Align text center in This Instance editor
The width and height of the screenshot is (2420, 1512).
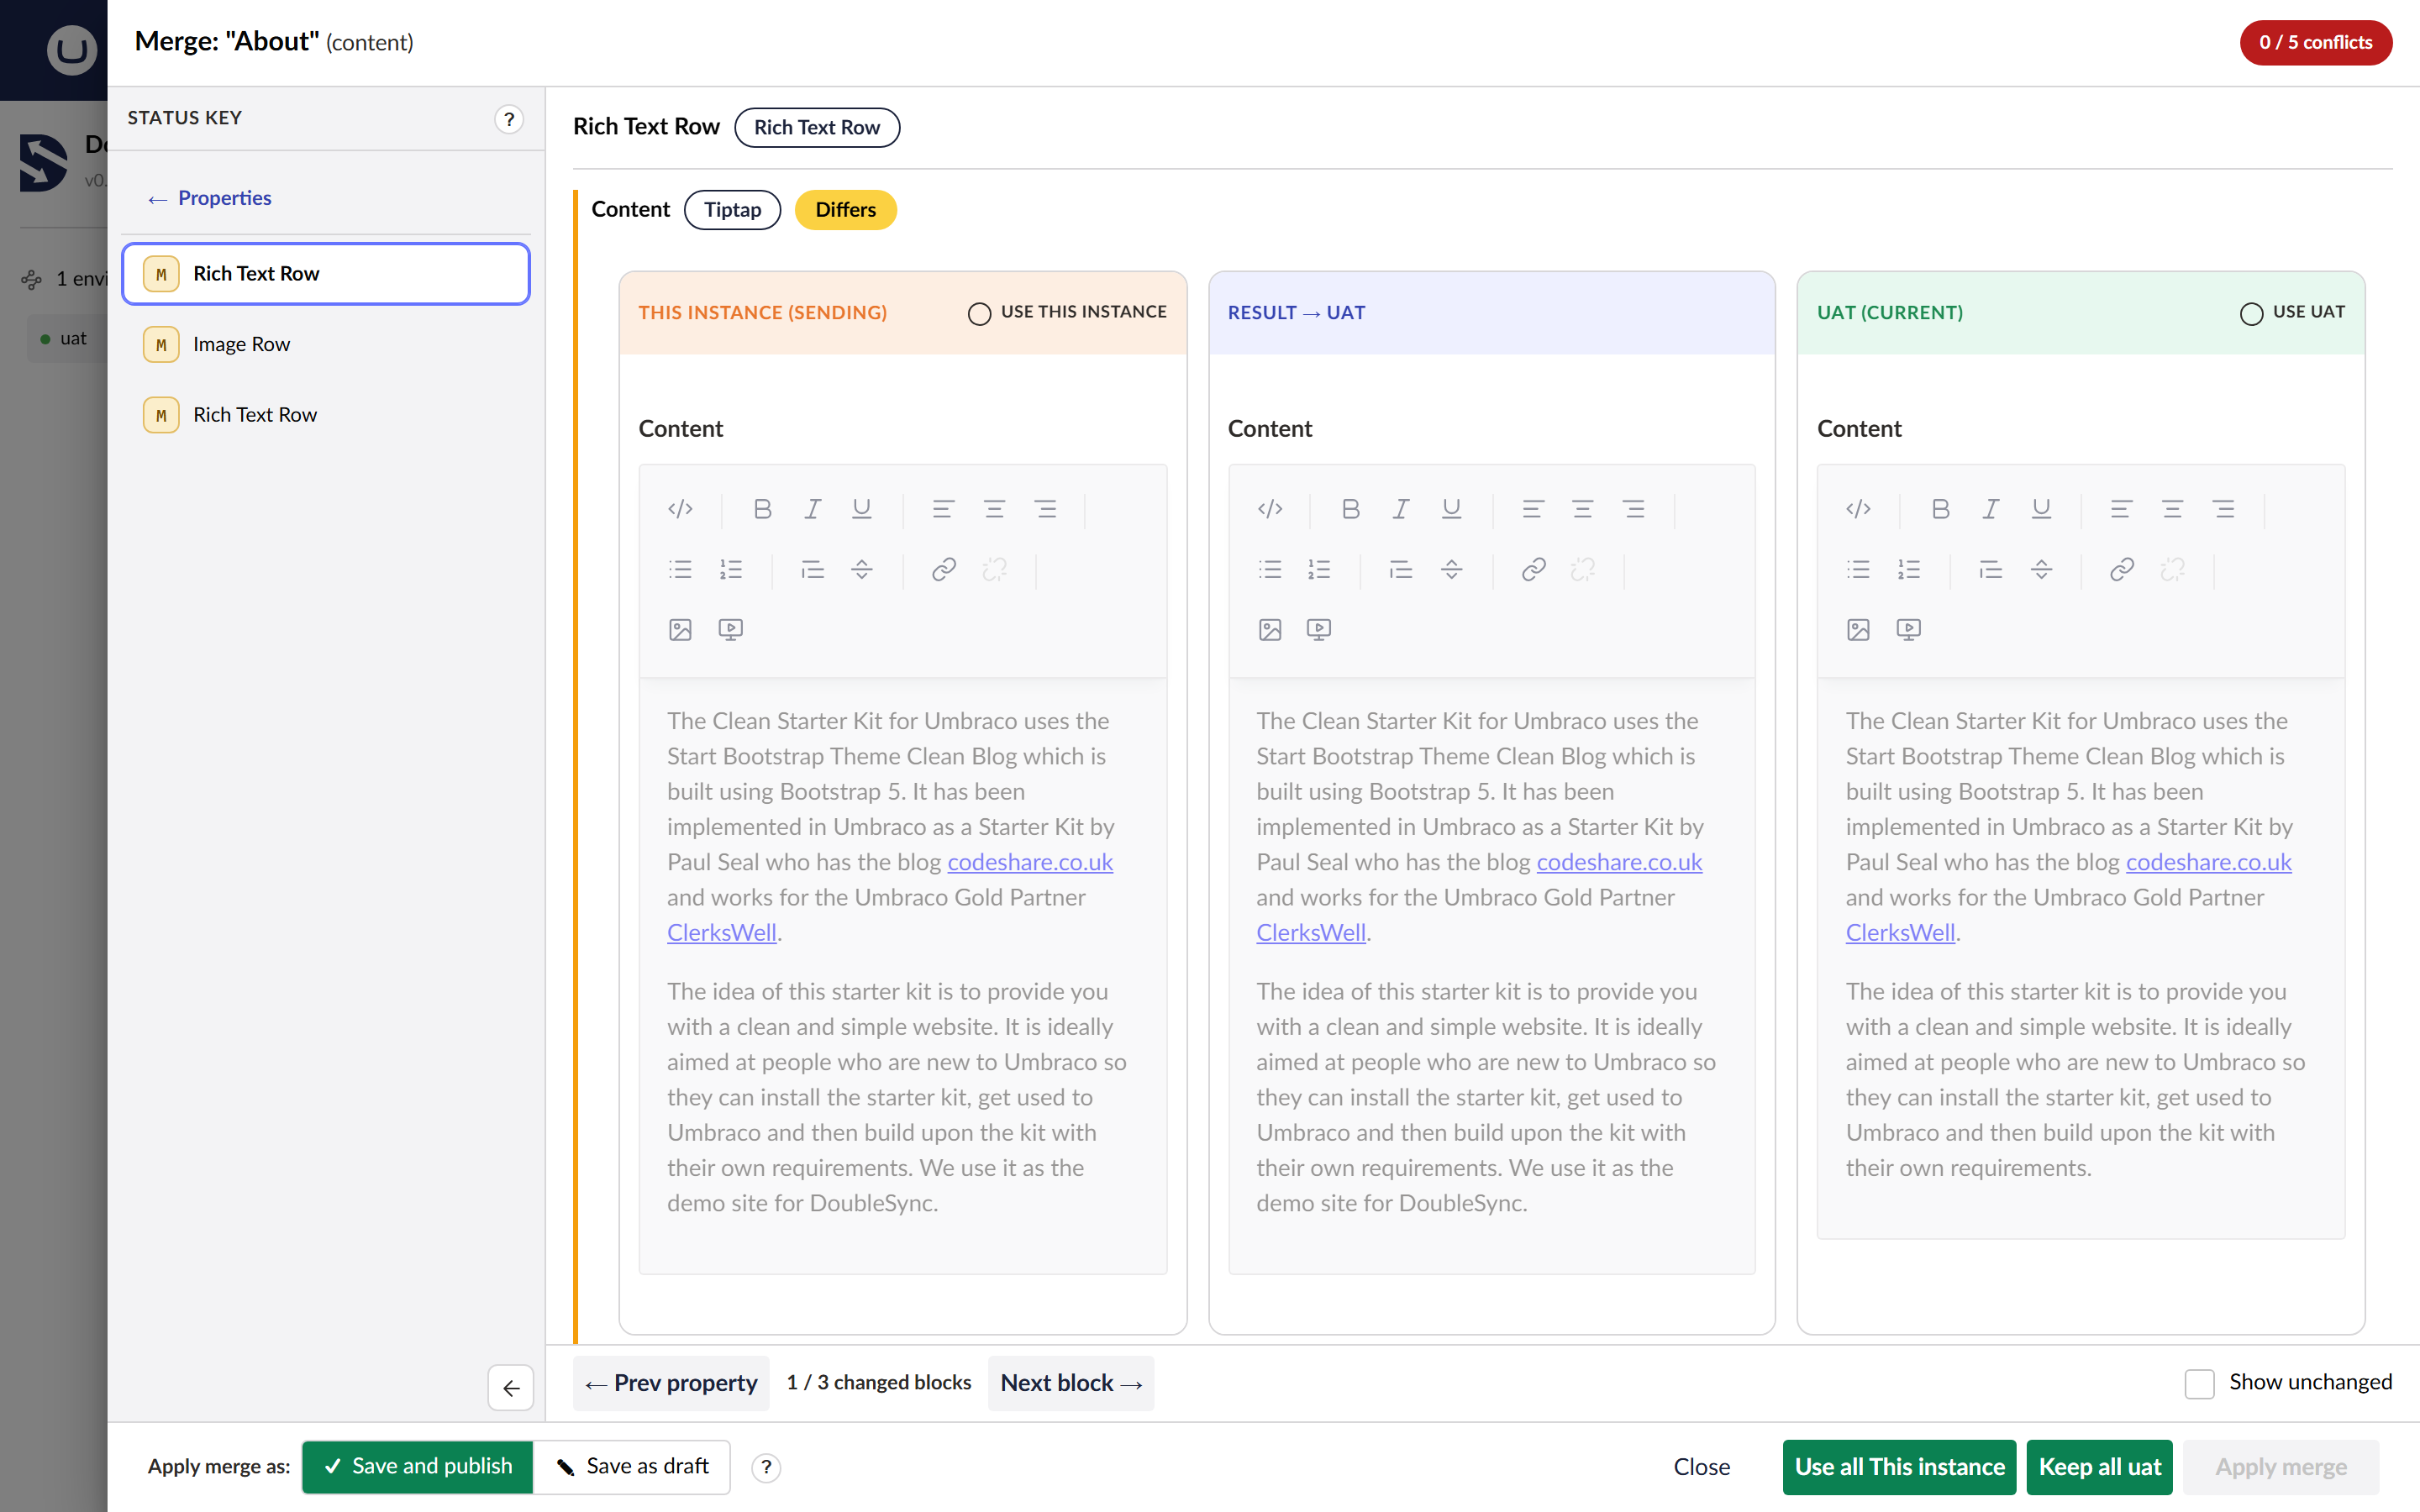pos(994,509)
